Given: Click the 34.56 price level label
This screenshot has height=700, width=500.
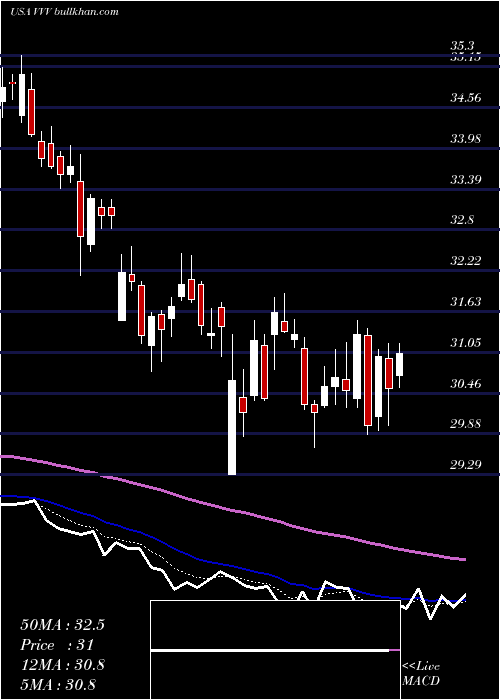Looking at the screenshot, I should click(x=466, y=97).
